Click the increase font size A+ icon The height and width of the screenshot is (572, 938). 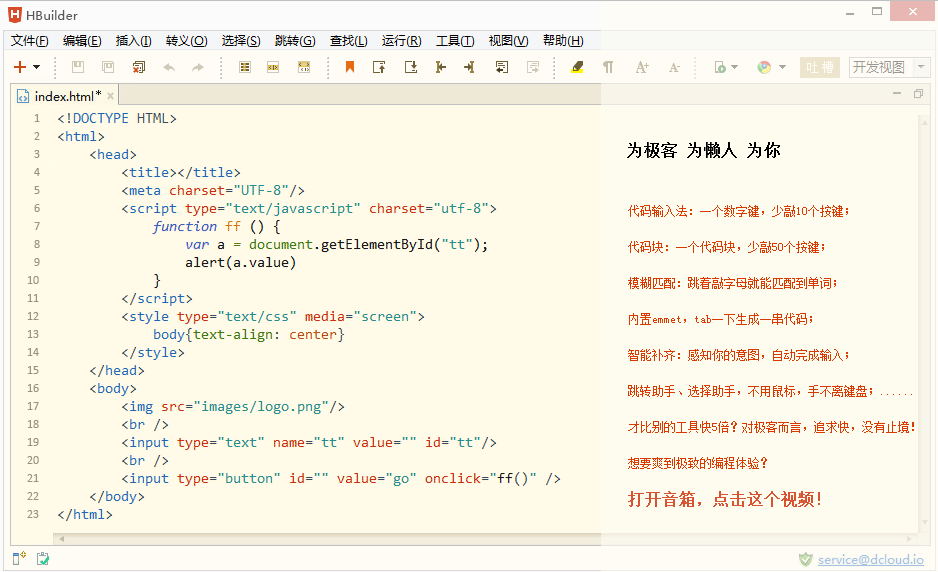coord(642,67)
